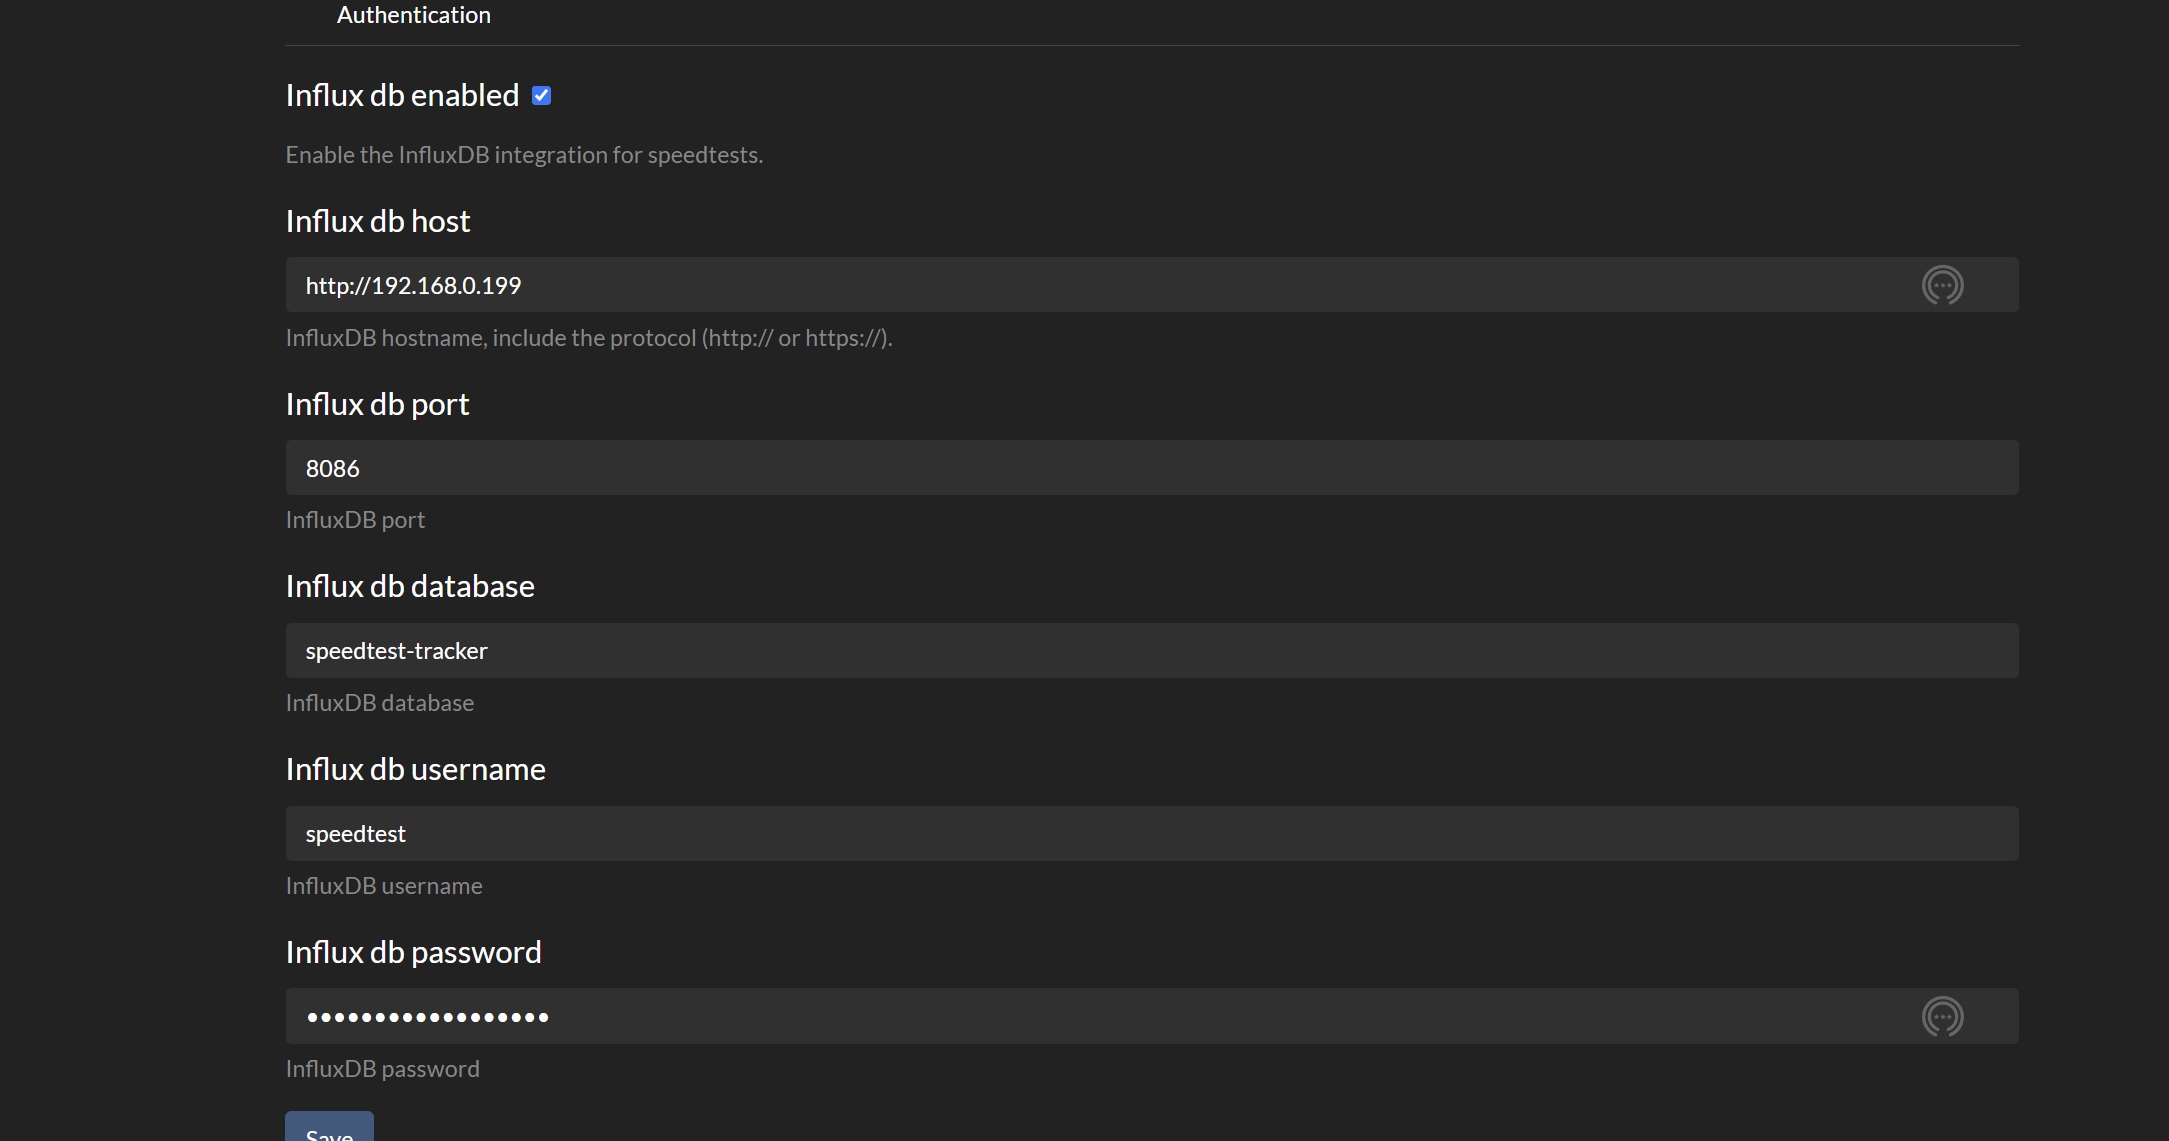Click the "Influx db host" label

[x=378, y=221]
